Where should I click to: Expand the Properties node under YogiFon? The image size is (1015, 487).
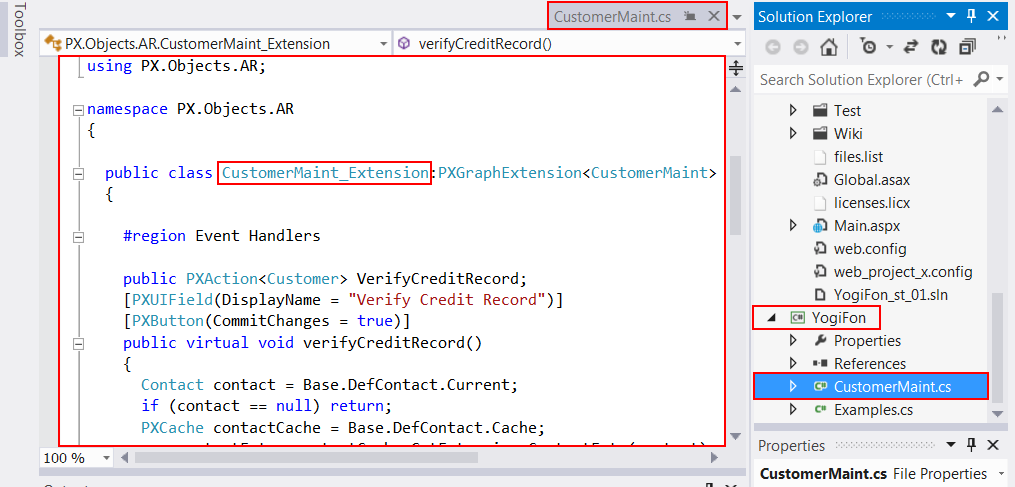coord(794,341)
